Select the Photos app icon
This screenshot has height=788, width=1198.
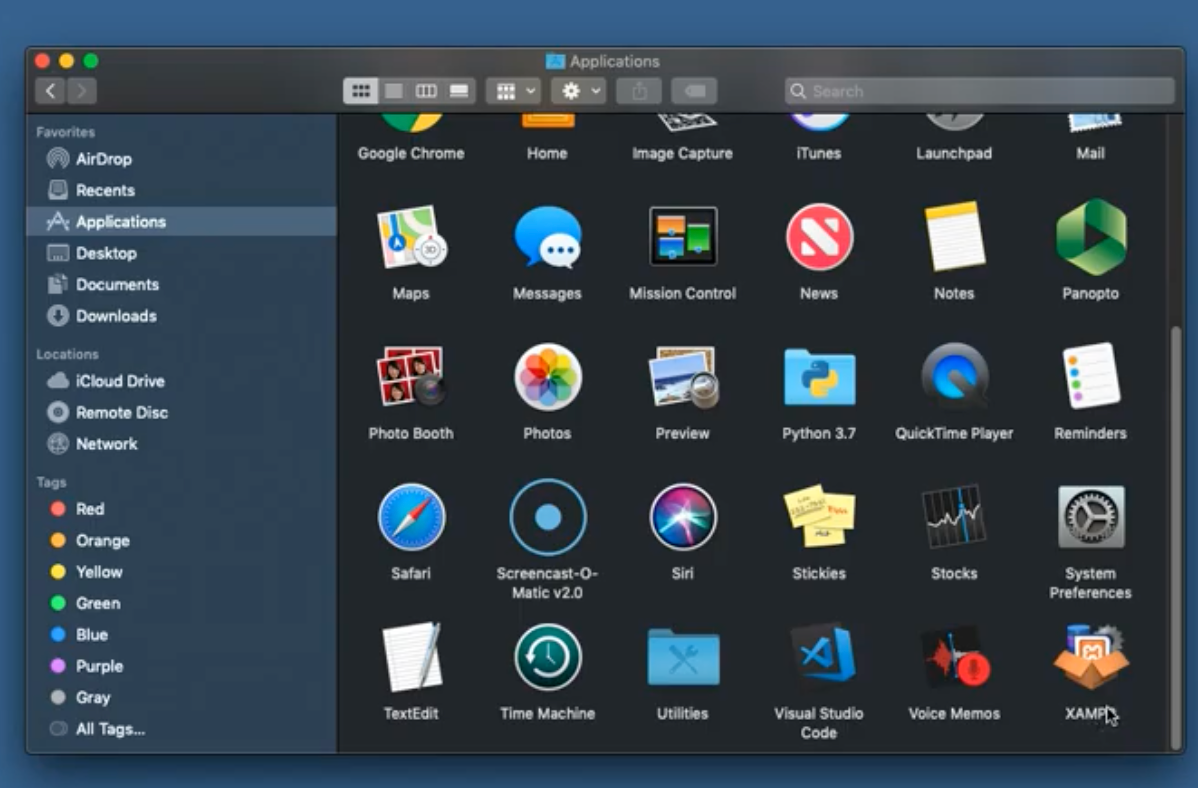point(547,377)
